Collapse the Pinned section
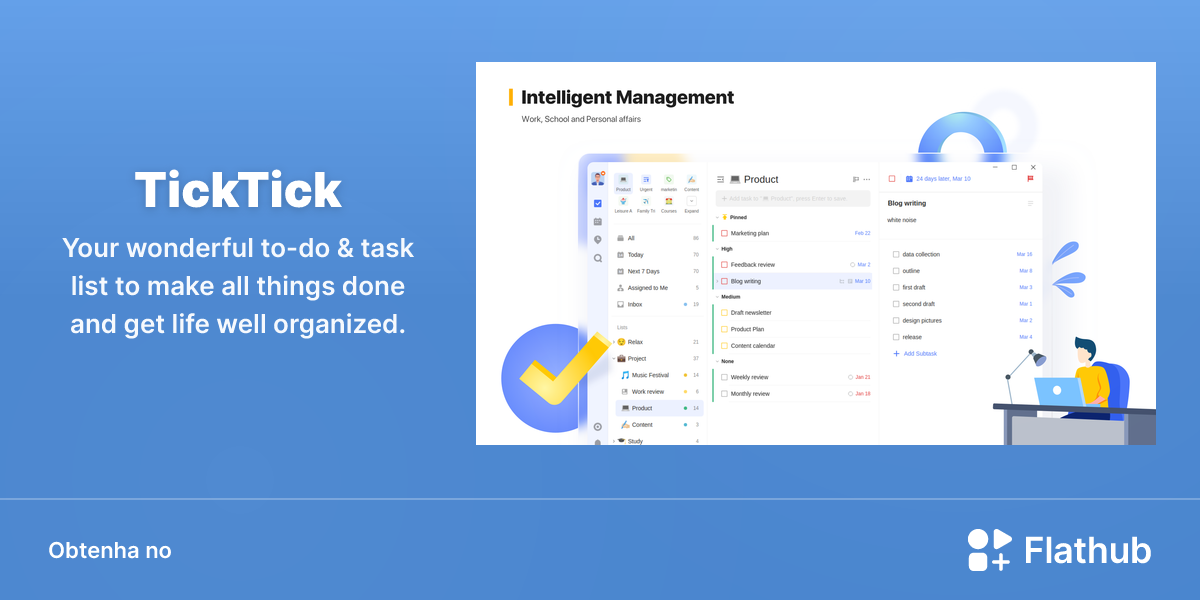This screenshot has height=600, width=1200. [716, 217]
